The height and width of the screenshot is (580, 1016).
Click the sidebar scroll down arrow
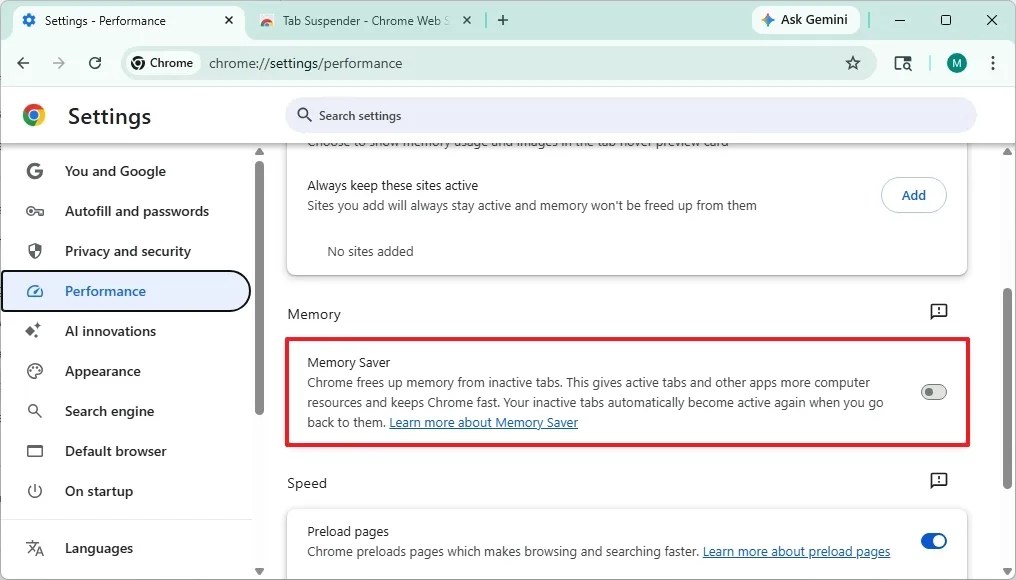pyautogui.click(x=259, y=572)
